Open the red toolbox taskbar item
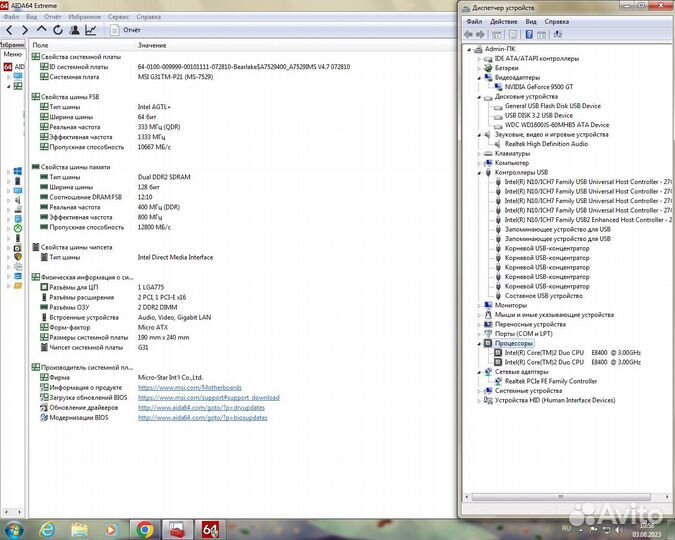The width and height of the screenshot is (675, 540). tap(177, 529)
